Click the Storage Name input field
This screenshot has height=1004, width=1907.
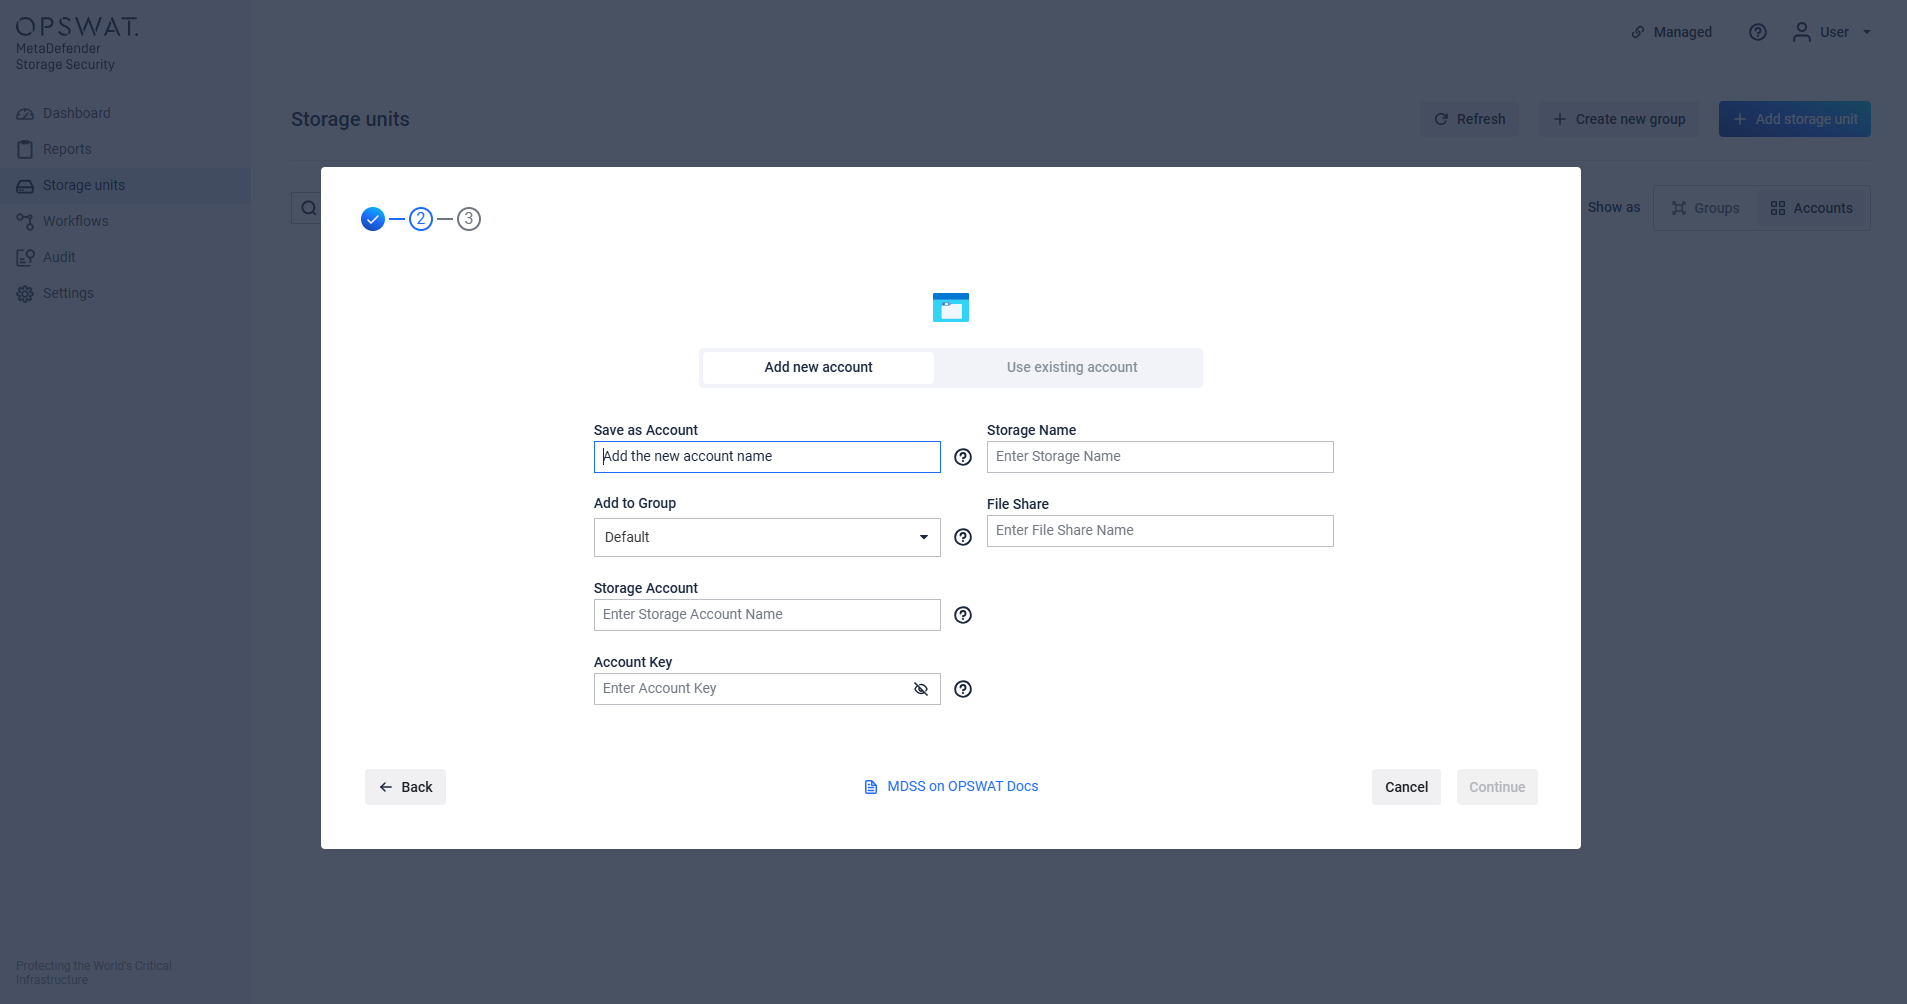click(1160, 457)
